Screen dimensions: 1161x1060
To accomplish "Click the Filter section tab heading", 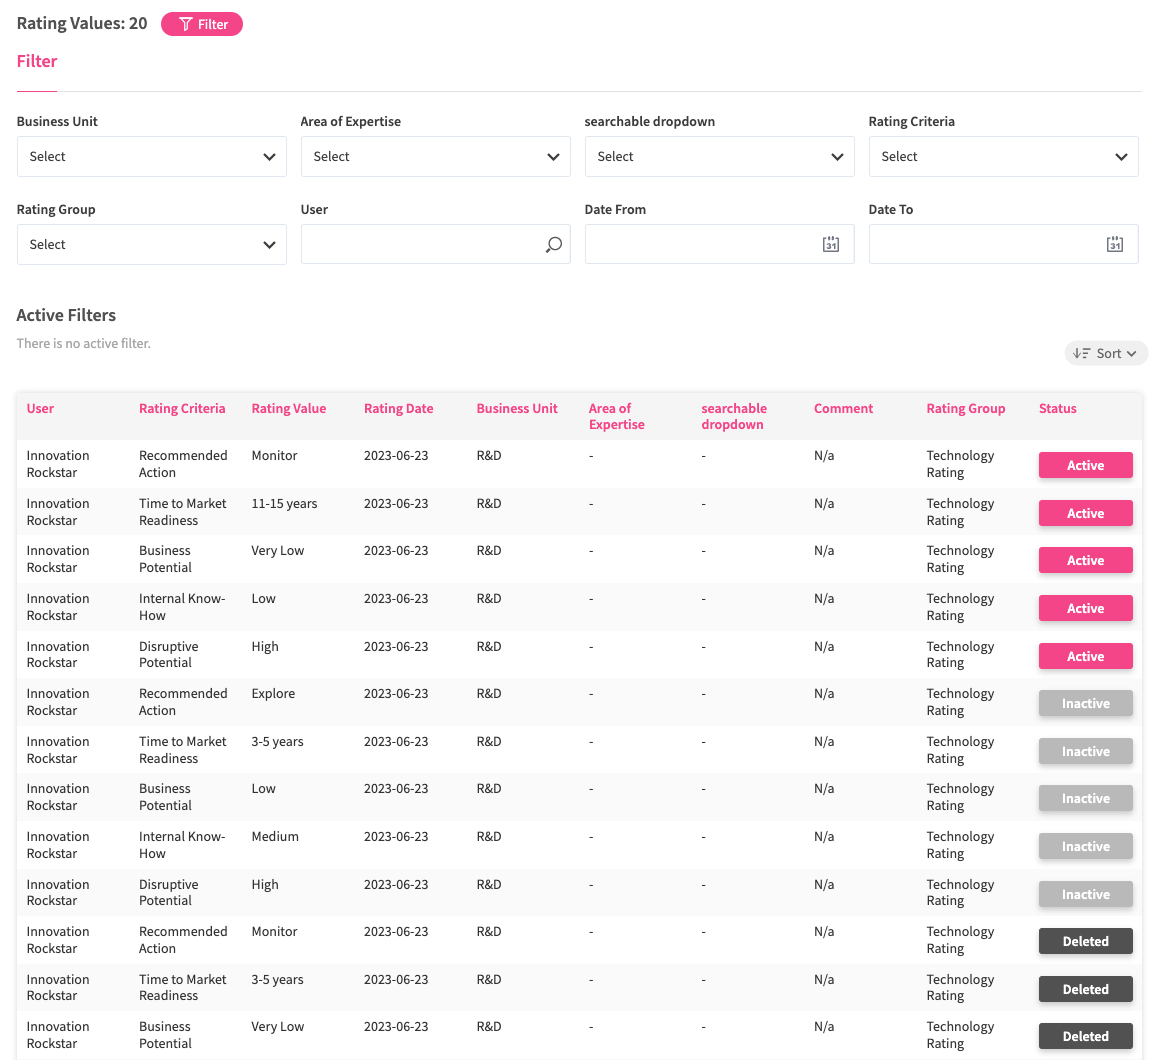I will [37, 62].
